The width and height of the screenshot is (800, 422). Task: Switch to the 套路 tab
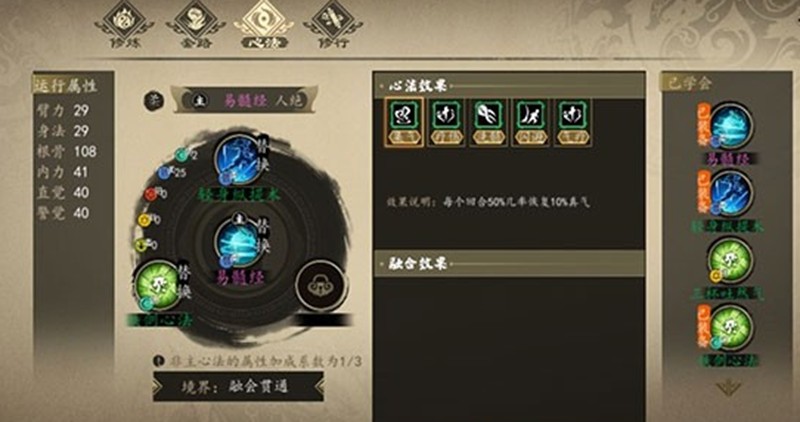[x=195, y=25]
